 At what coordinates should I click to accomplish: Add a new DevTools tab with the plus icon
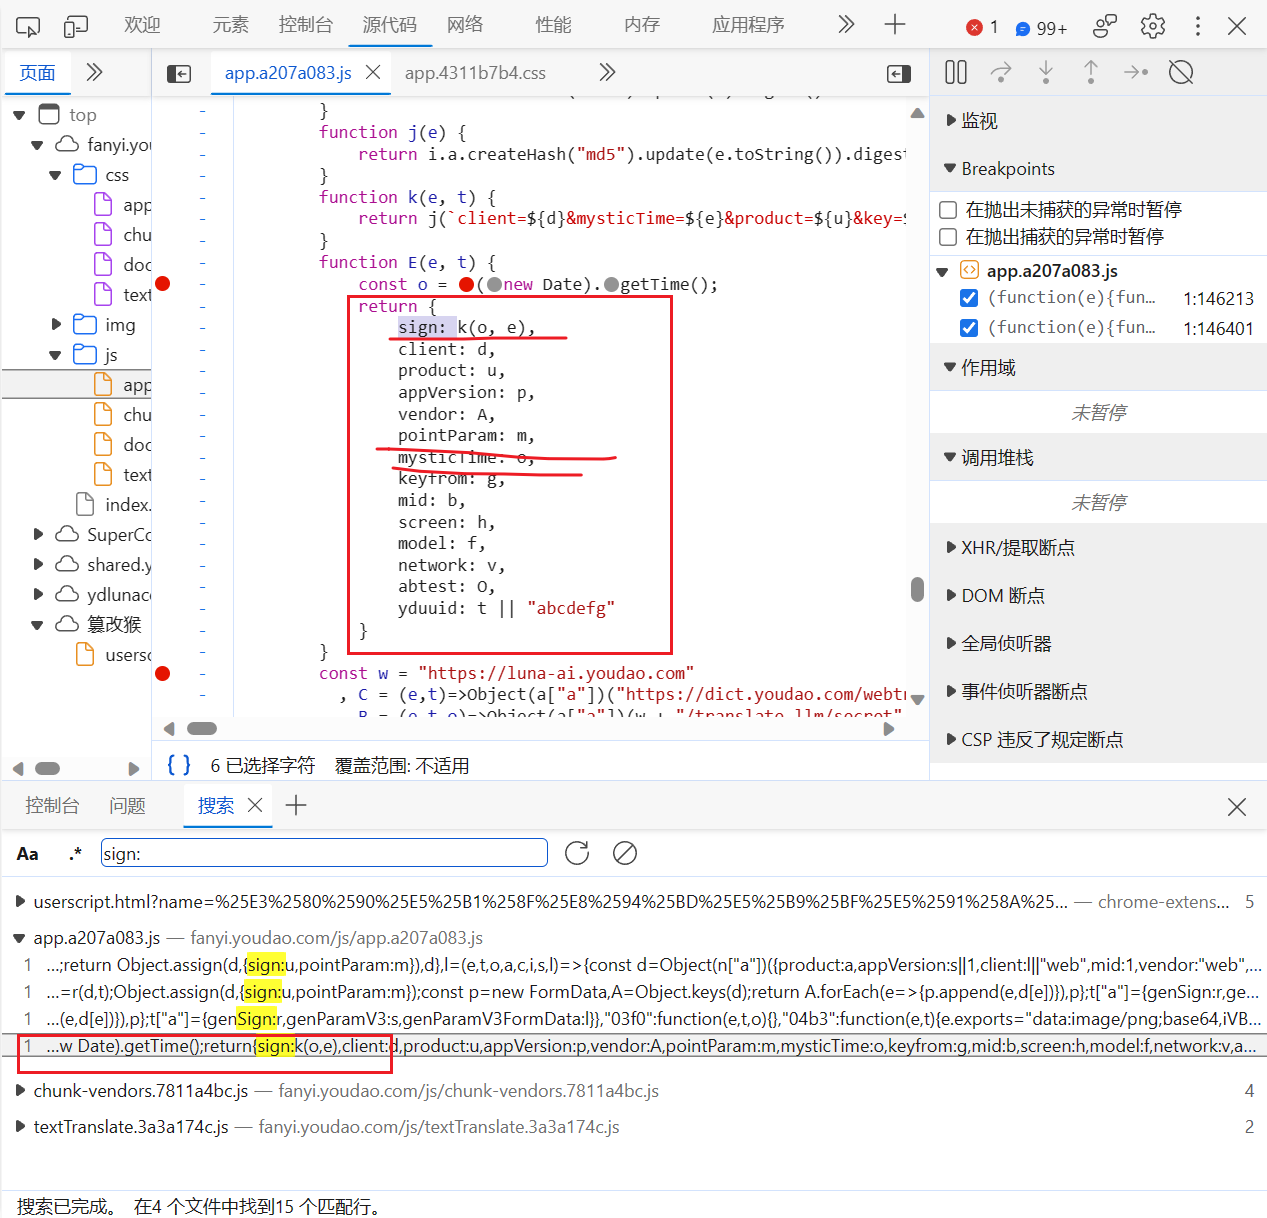(x=895, y=24)
